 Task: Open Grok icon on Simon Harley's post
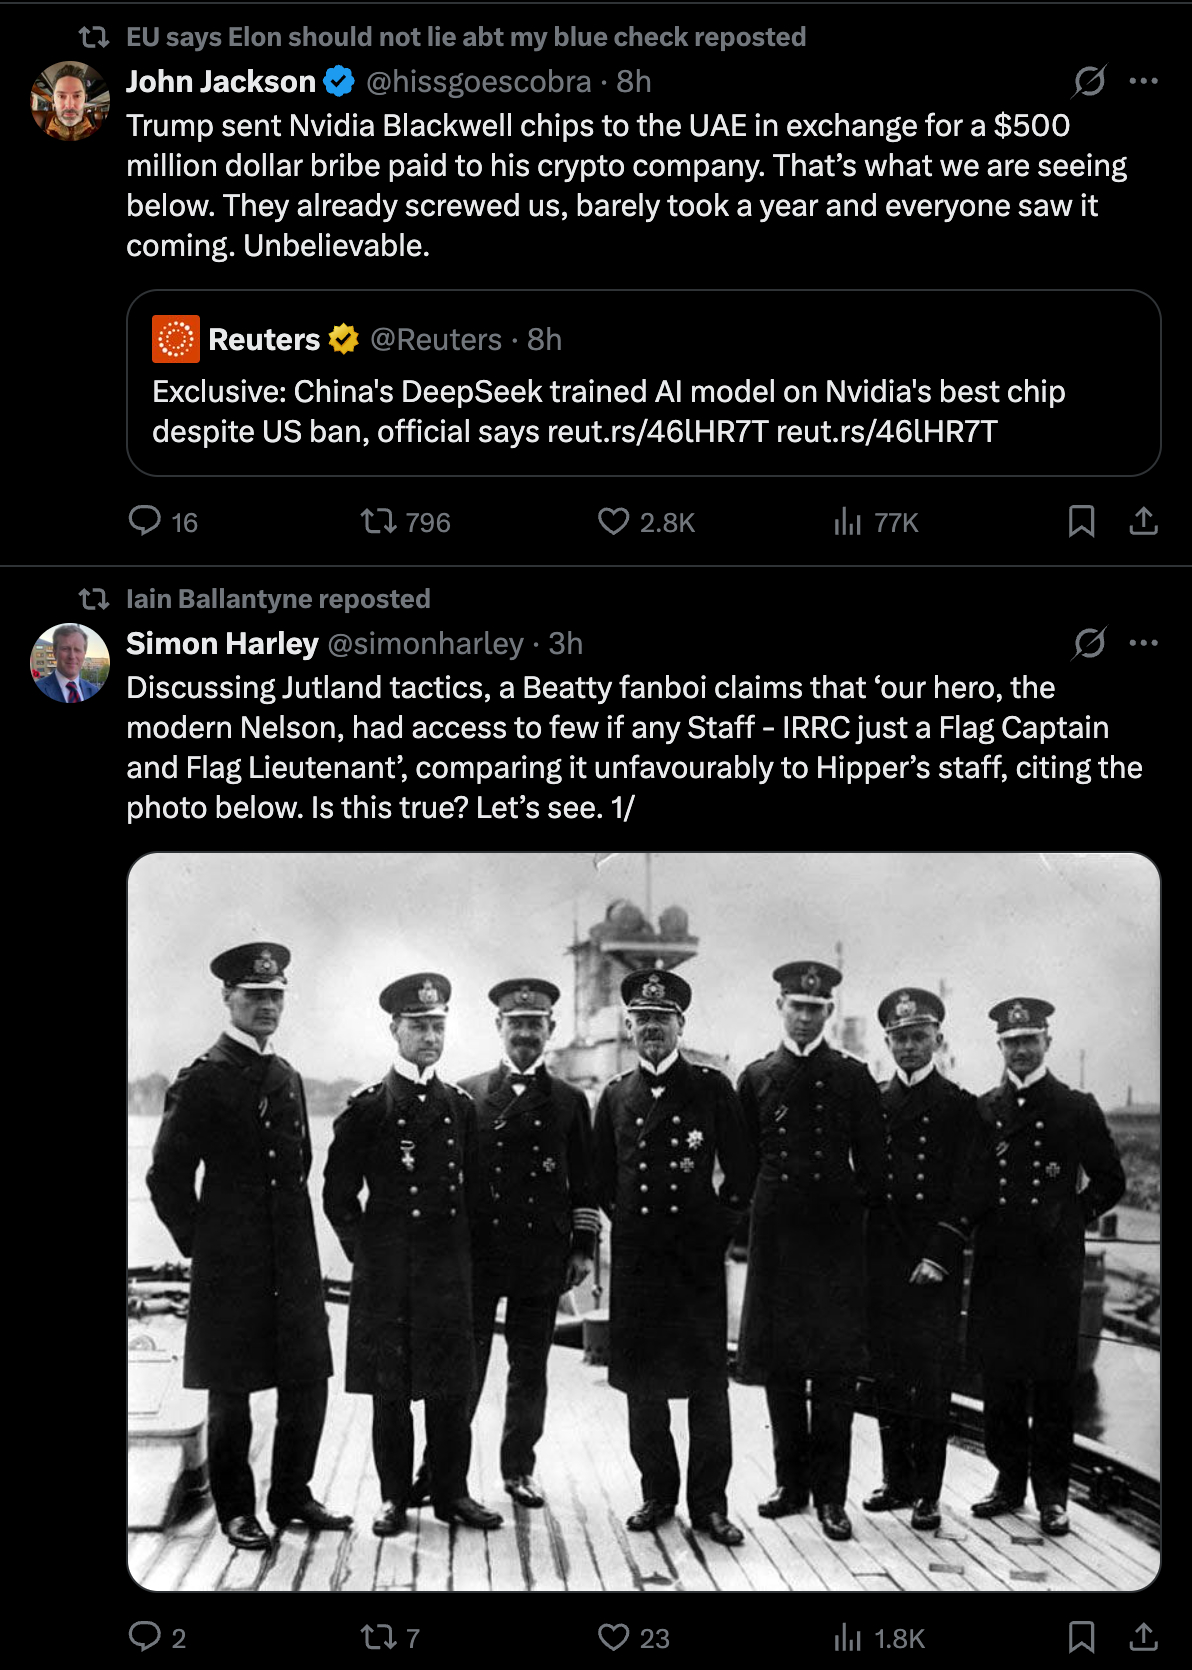(x=1089, y=643)
